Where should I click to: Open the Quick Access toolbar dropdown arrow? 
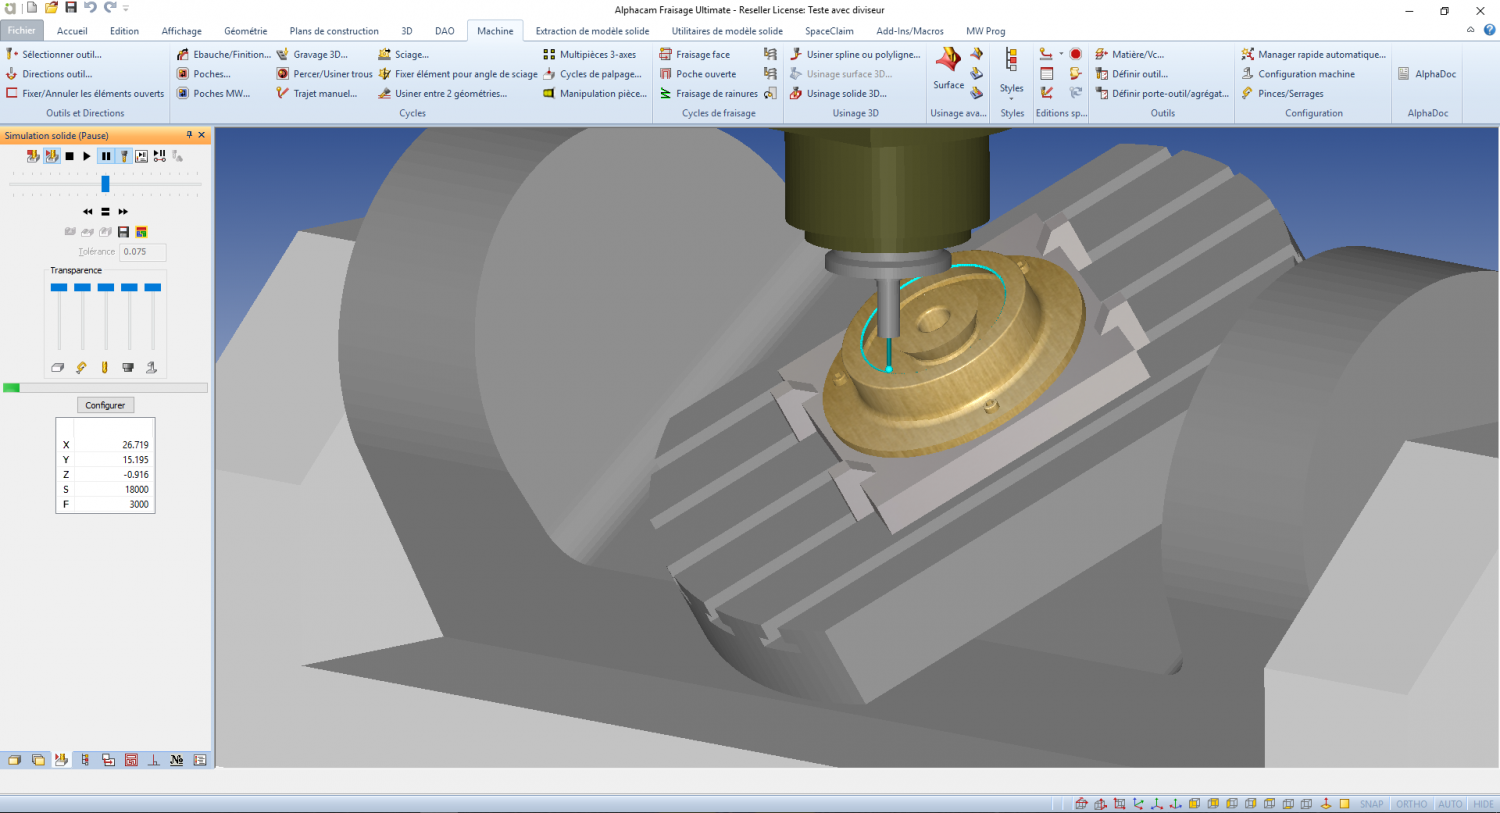[126, 8]
